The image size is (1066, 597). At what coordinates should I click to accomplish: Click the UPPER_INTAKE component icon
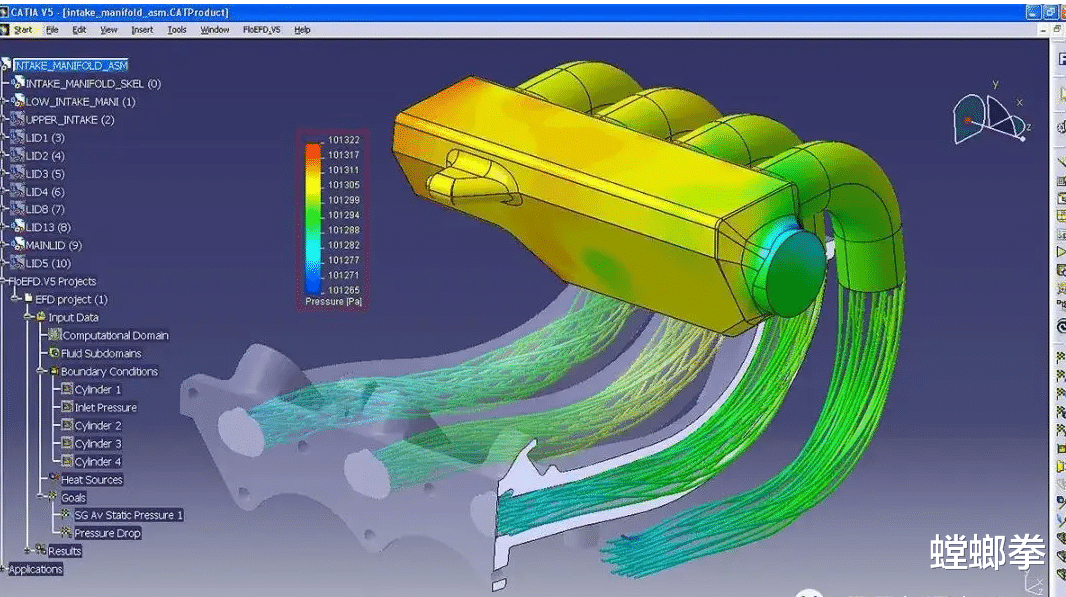(18, 118)
